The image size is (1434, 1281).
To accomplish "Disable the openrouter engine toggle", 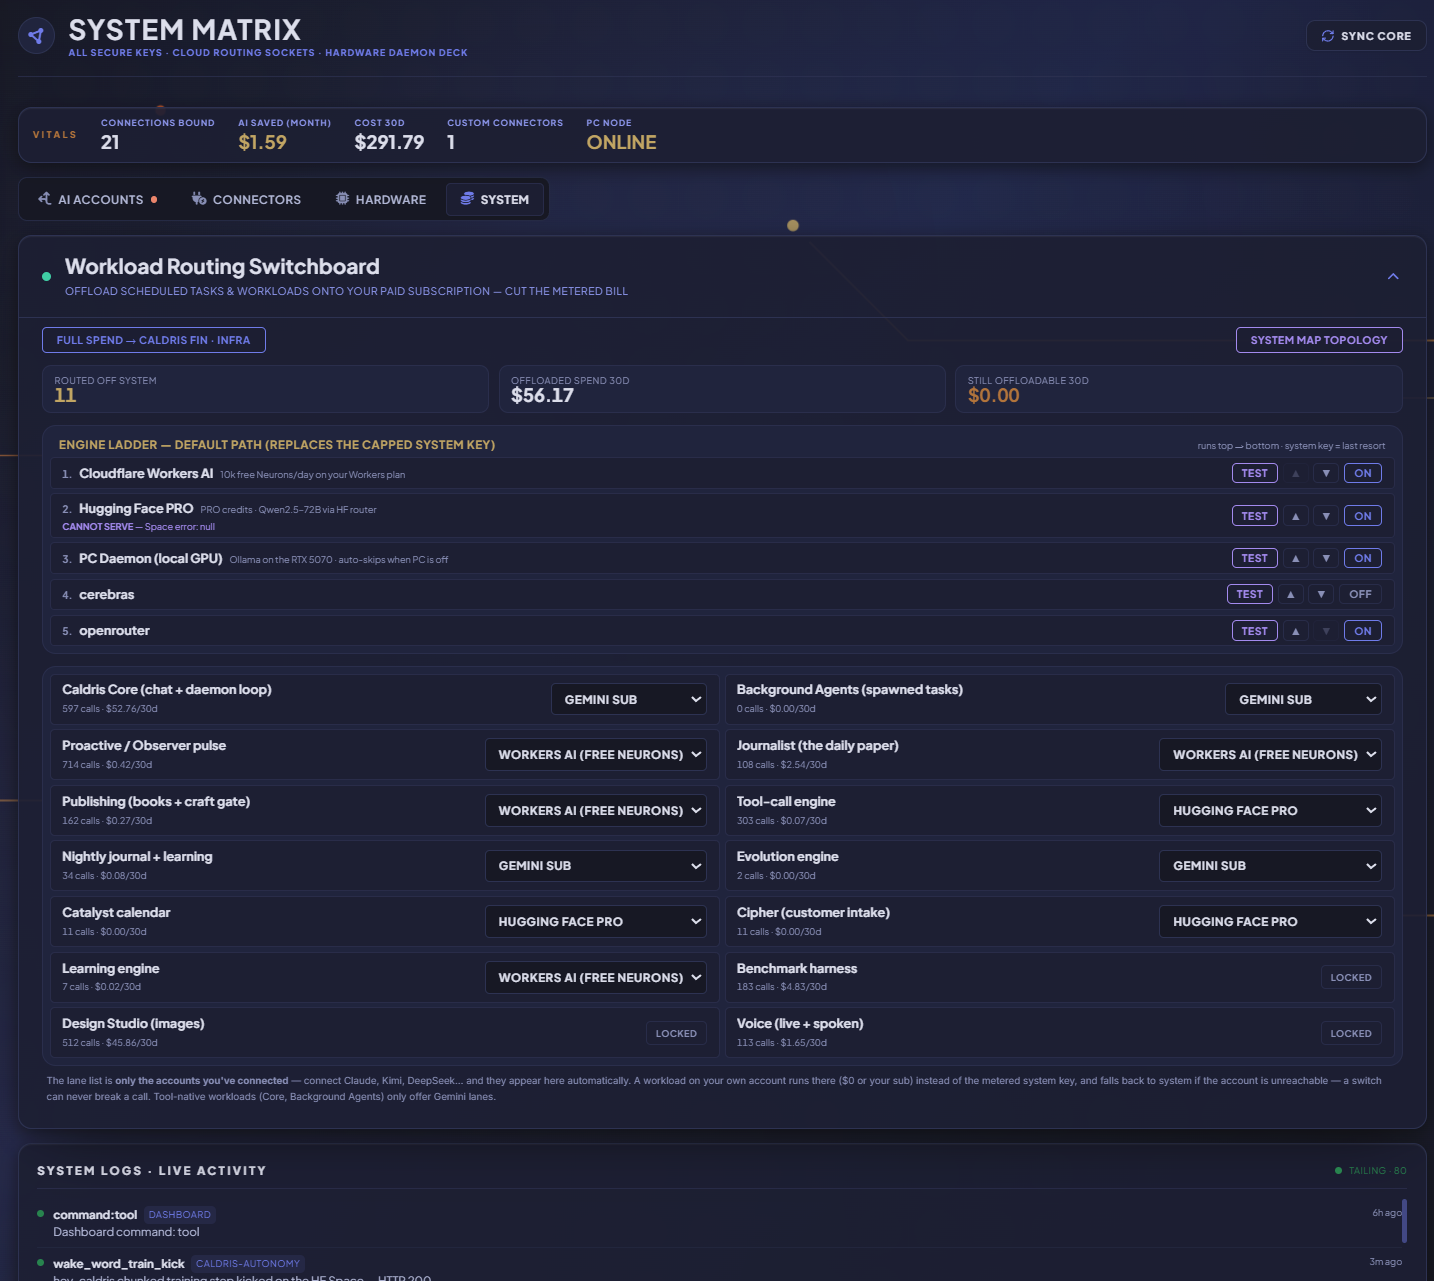I will pos(1363,631).
